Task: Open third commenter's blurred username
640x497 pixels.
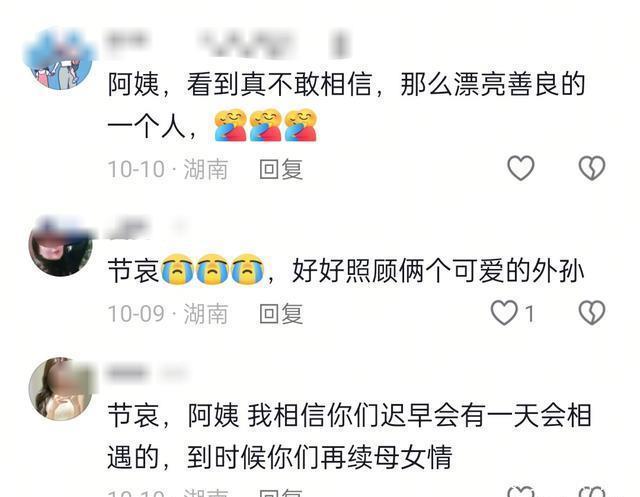Action: (x=147, y=373)
